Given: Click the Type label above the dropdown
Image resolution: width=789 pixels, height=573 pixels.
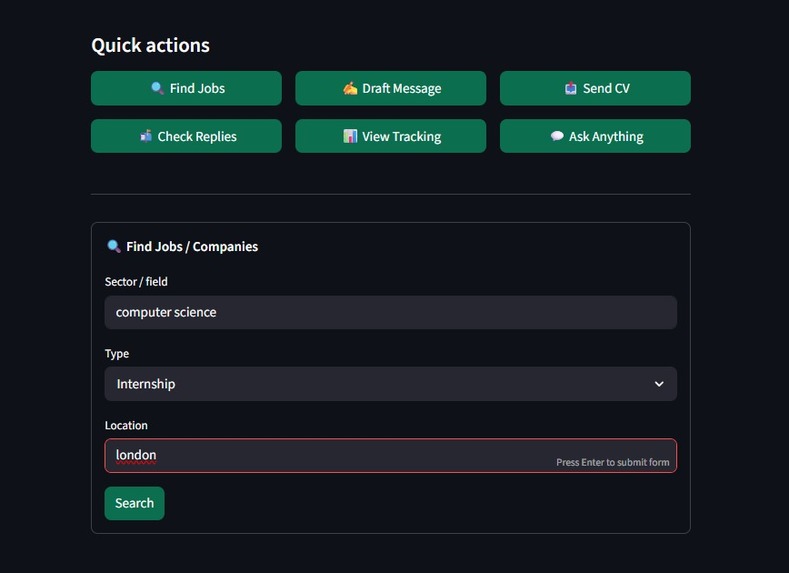Looking at the screenshot, I should click(117, 354).
